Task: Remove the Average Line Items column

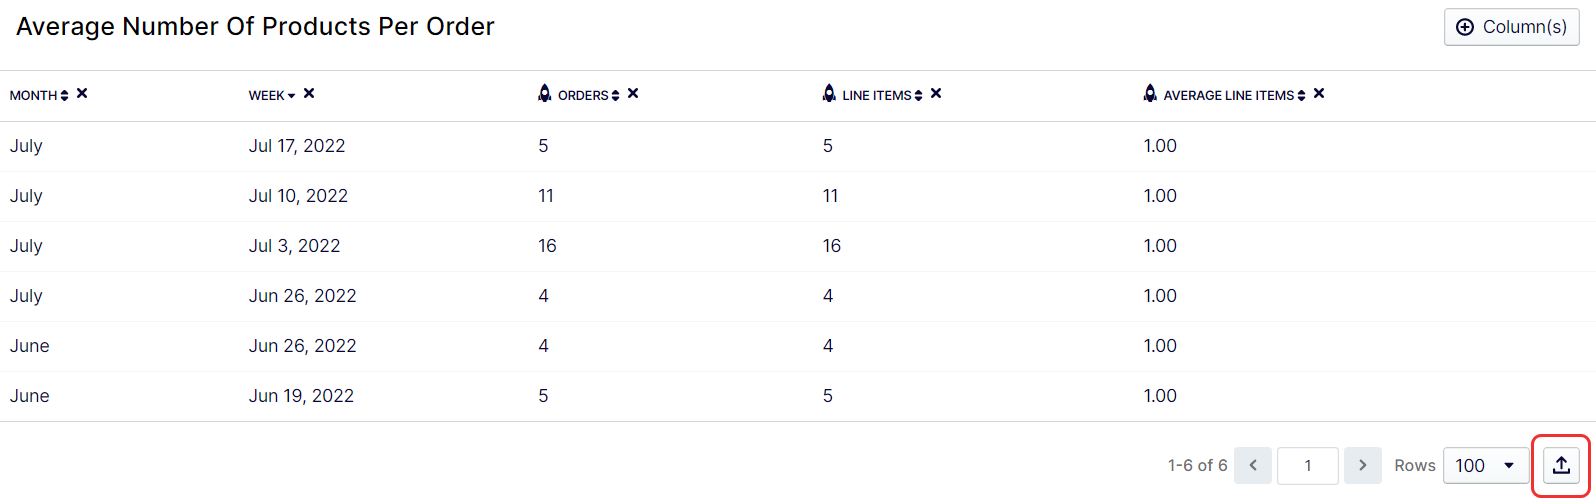Action: coord(1319,93)
